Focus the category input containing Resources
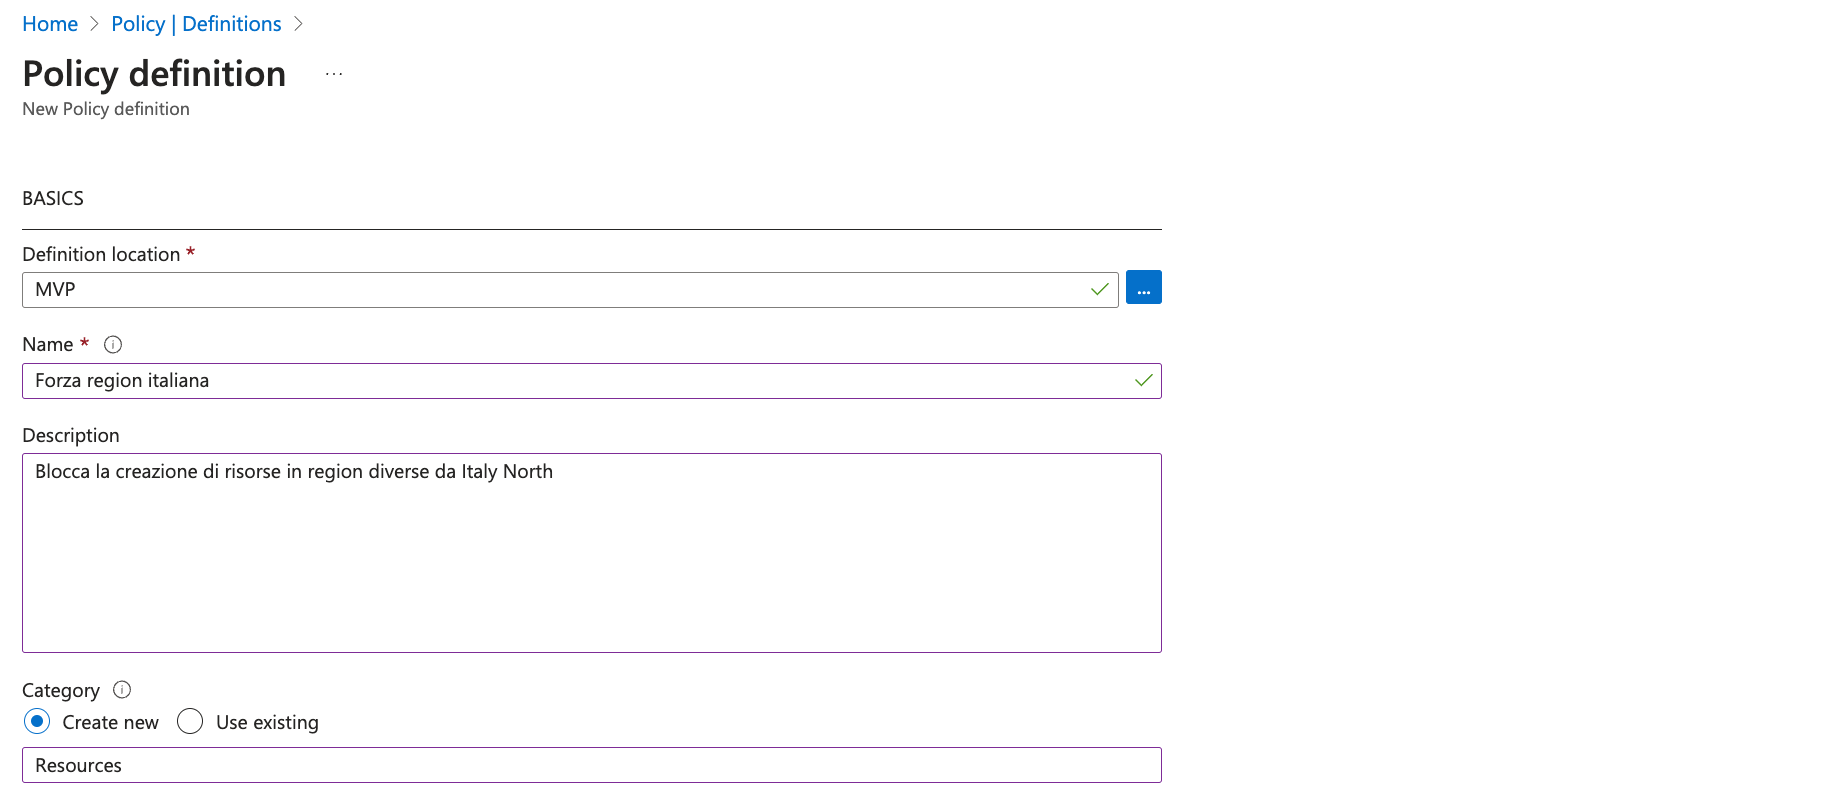 click(590, 766)
